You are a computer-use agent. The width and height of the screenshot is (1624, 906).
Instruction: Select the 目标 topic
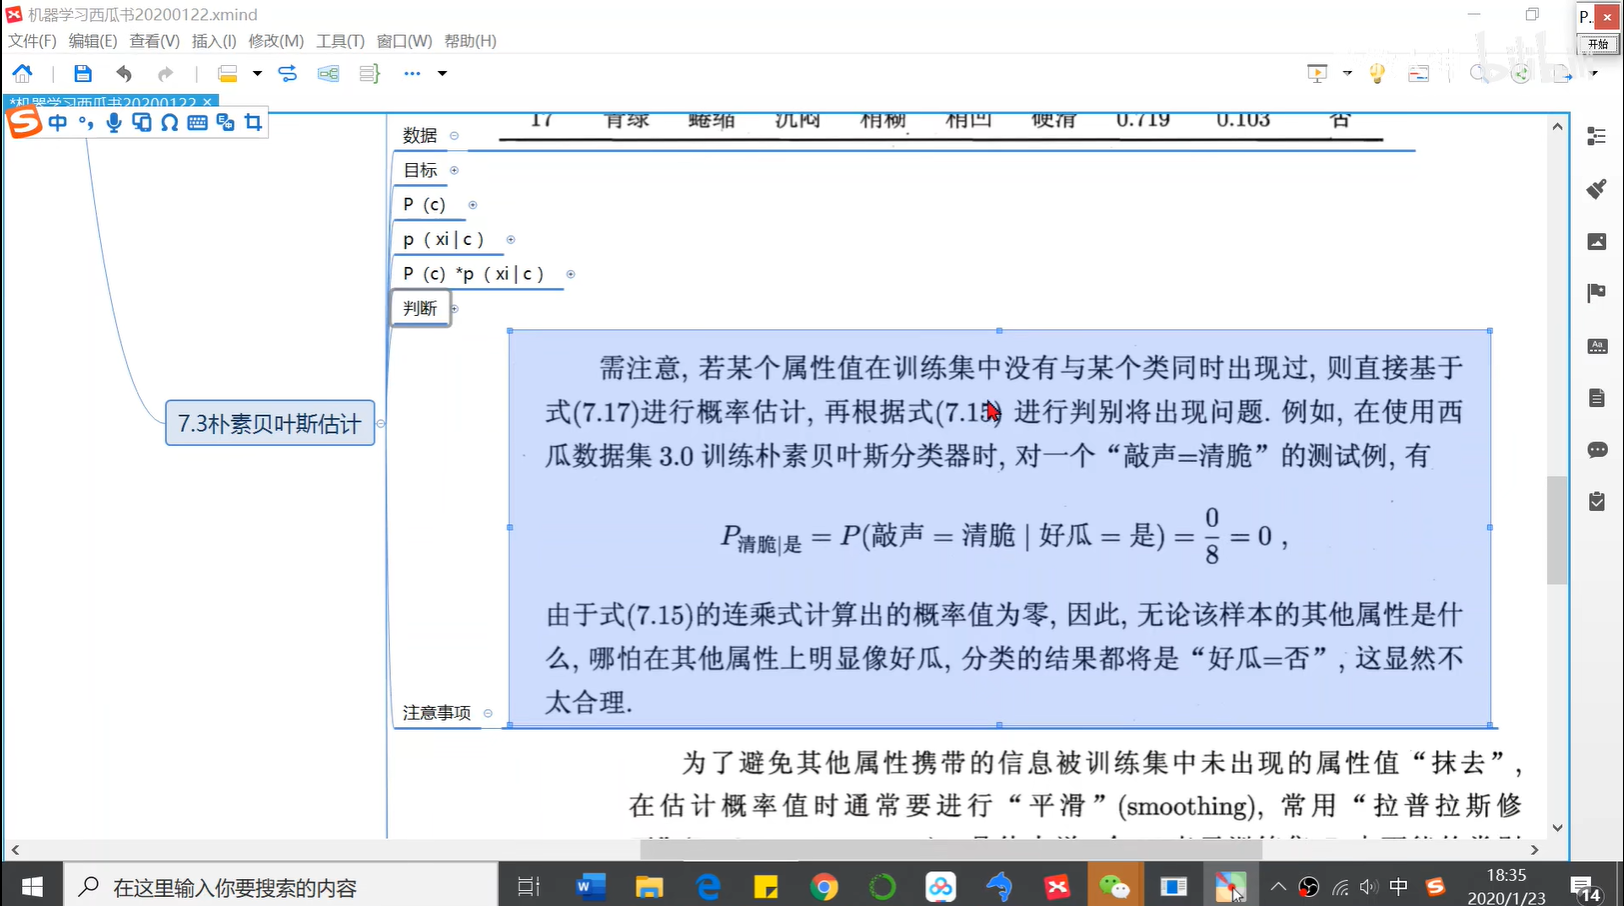[x=420, y=170]
